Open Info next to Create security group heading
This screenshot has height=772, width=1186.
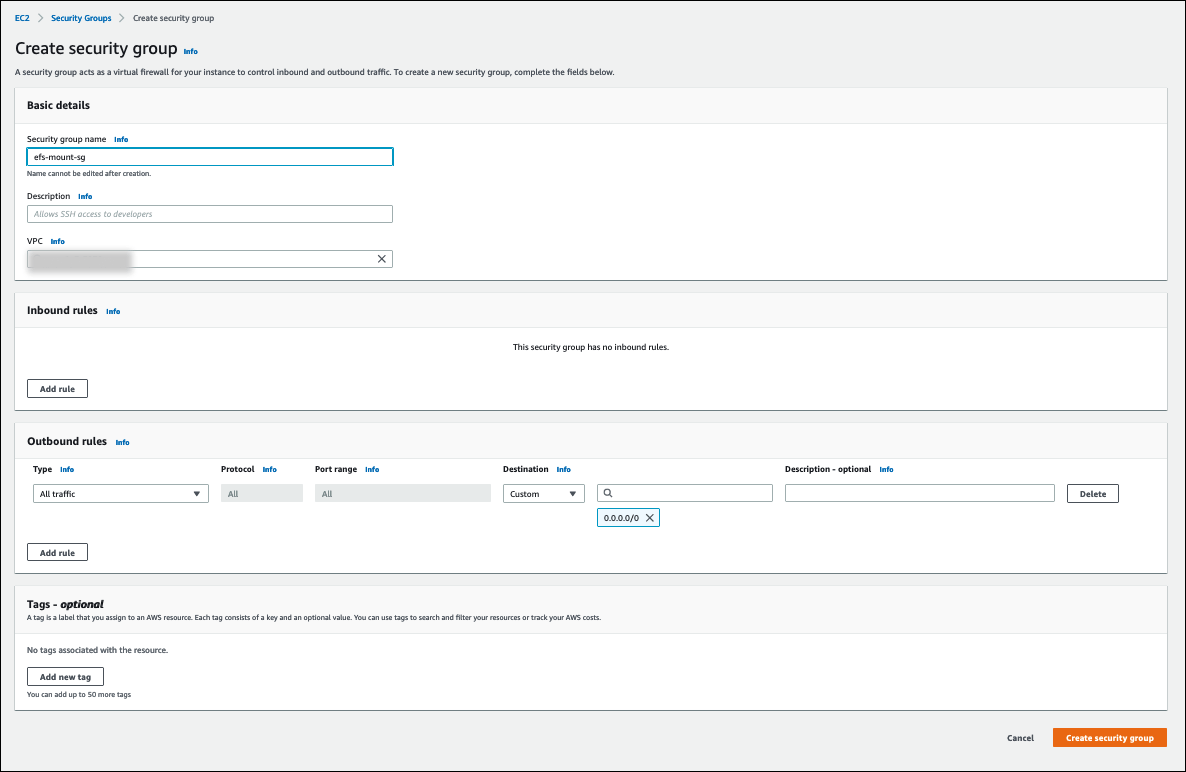pos(191,51)
